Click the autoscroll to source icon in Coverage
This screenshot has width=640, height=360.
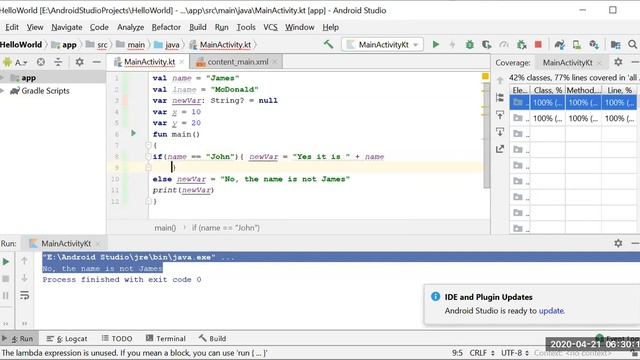pyautogui.click(x=500, y=115)
